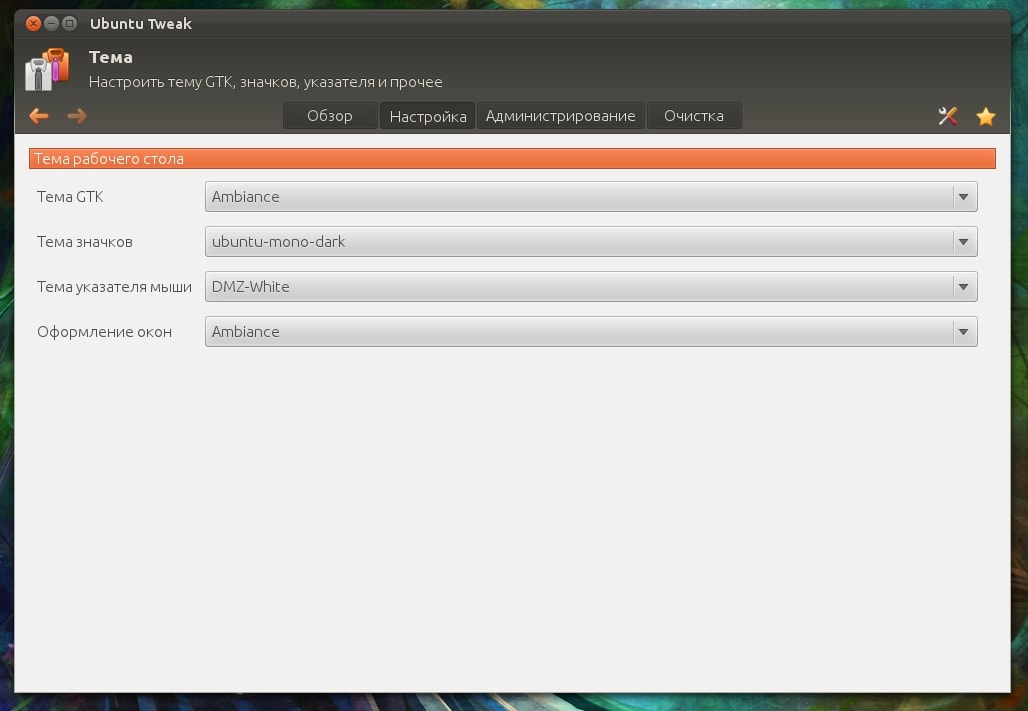
Task: Click the Theme shirt and tie icon
Action: [x=47, y=70]
